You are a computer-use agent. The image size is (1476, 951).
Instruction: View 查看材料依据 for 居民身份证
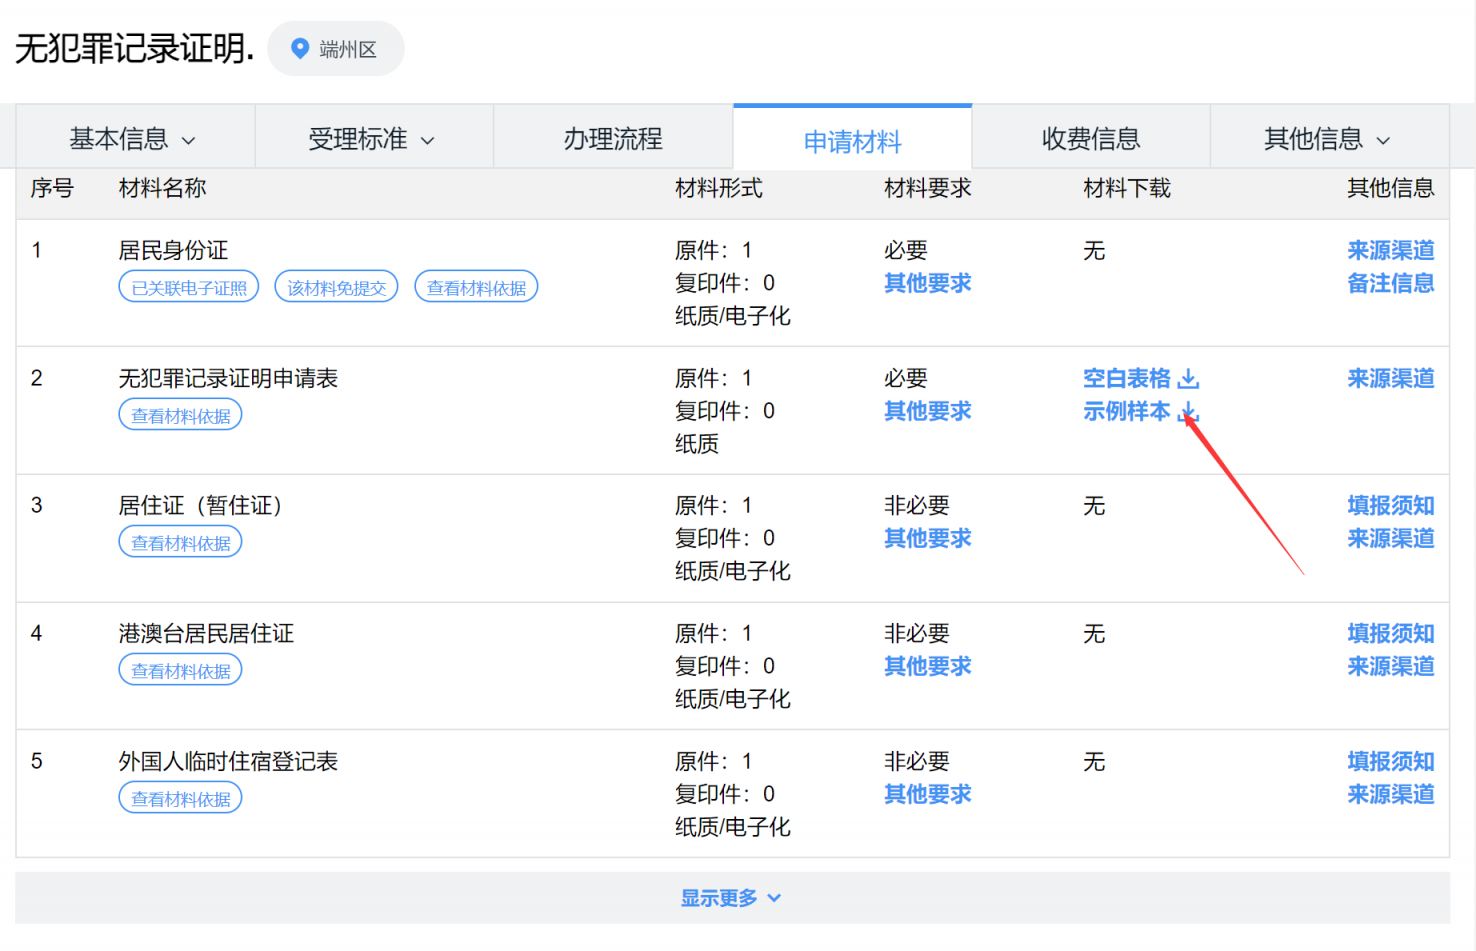point(476,288)
